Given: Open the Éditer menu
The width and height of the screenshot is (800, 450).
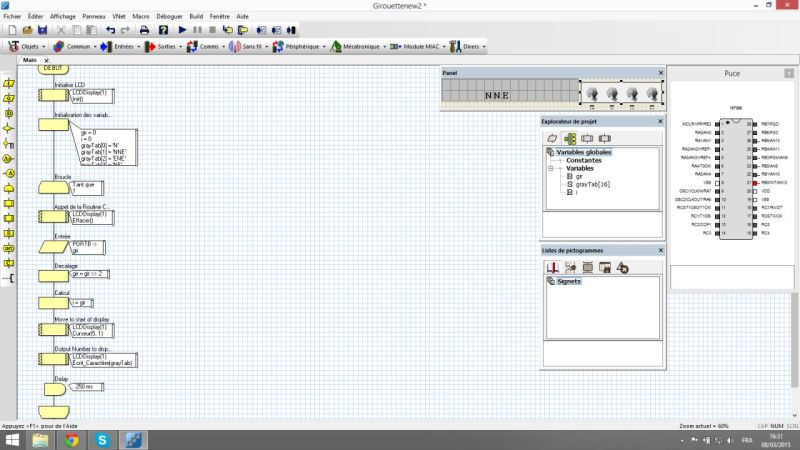Looking at the screenshot, I should point(35,16).
